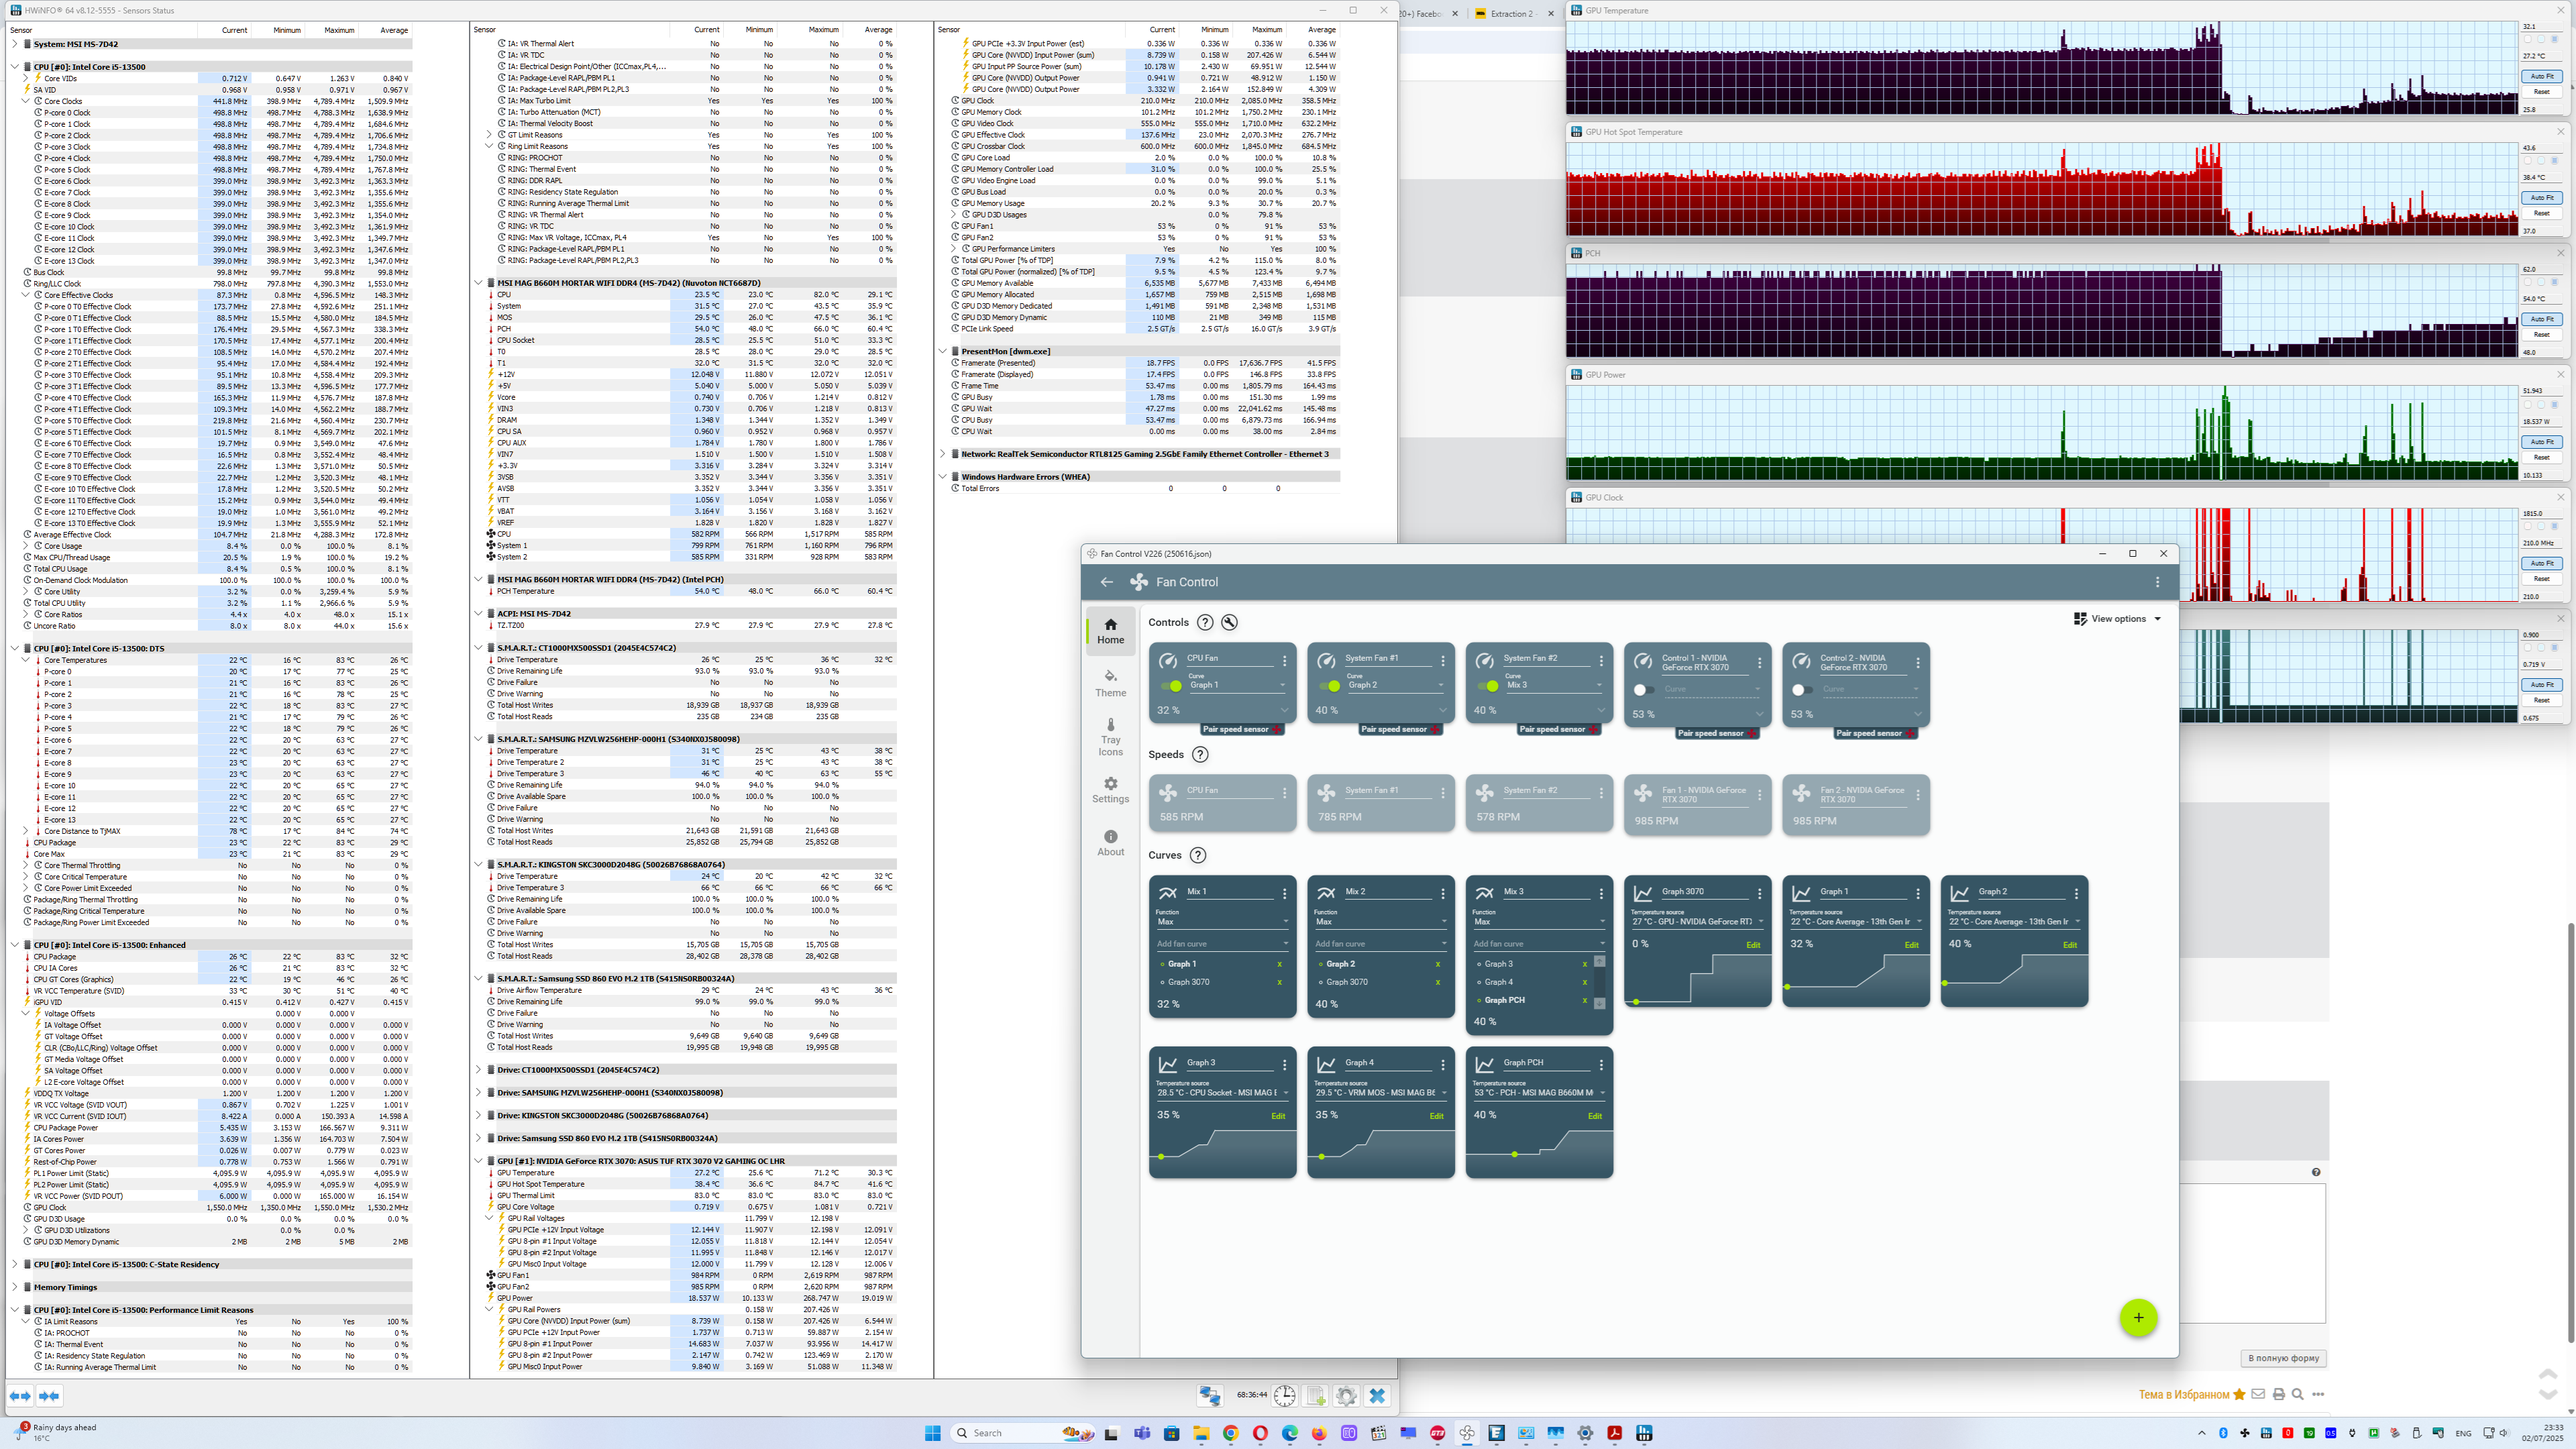Click Edit on the Graph 3070 curve
The height and width of the screenshot is (1449, 2576).
[1753, 945]
